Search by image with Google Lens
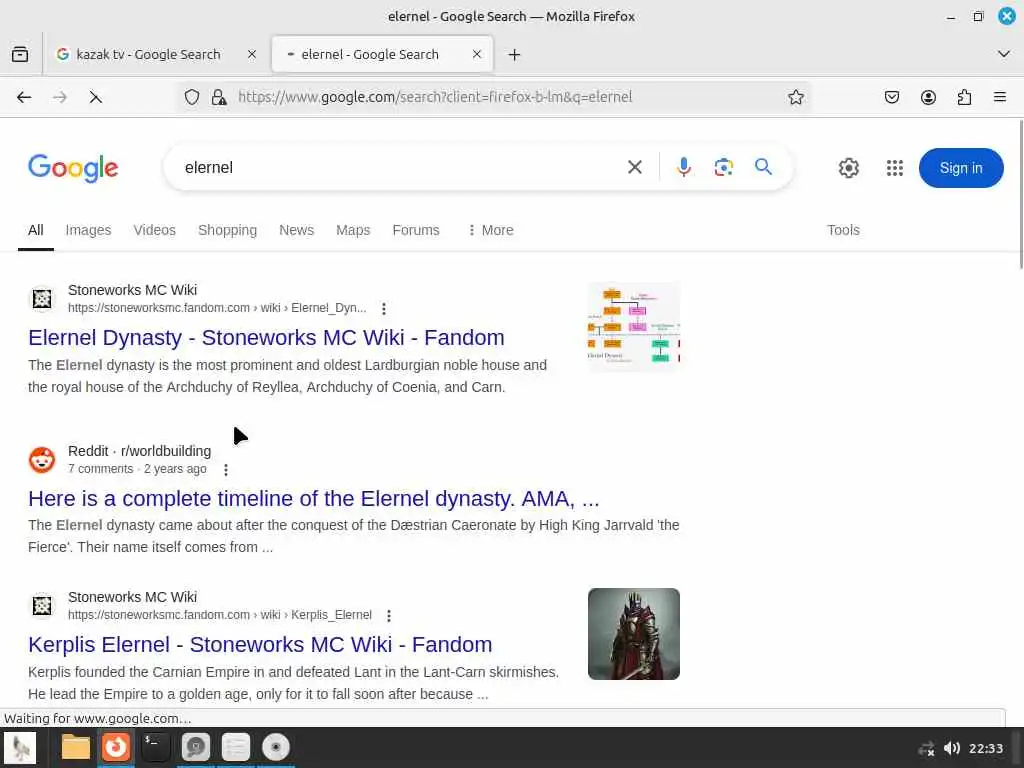Image resolution: width=1024 pixels, height=768 pixels. pos(724,167)
